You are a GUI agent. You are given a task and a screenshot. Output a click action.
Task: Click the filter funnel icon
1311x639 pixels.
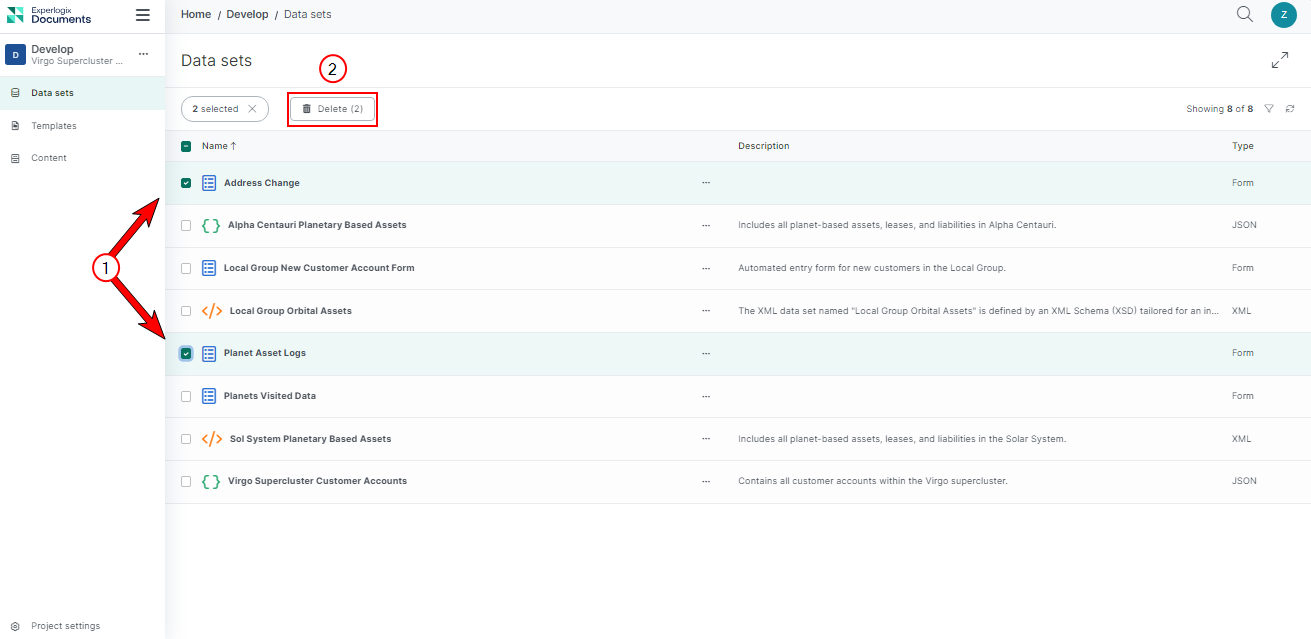pos(1268,109)
